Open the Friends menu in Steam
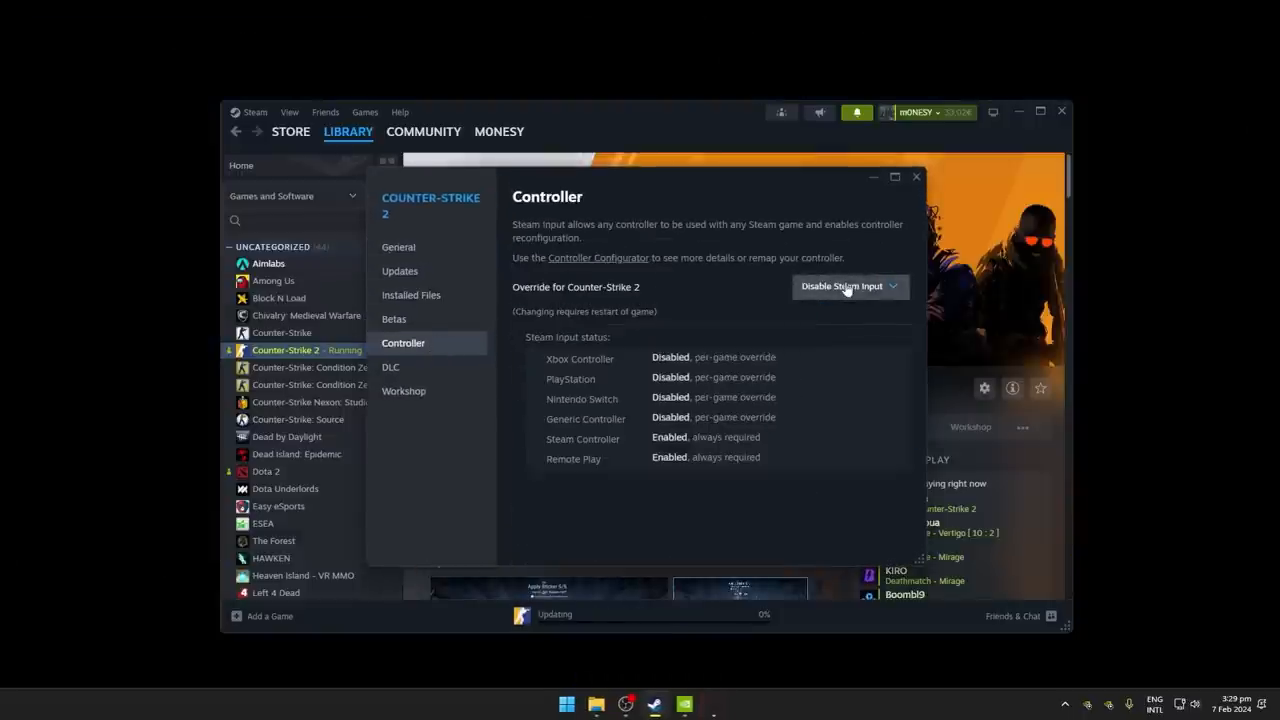 (325, 113)
